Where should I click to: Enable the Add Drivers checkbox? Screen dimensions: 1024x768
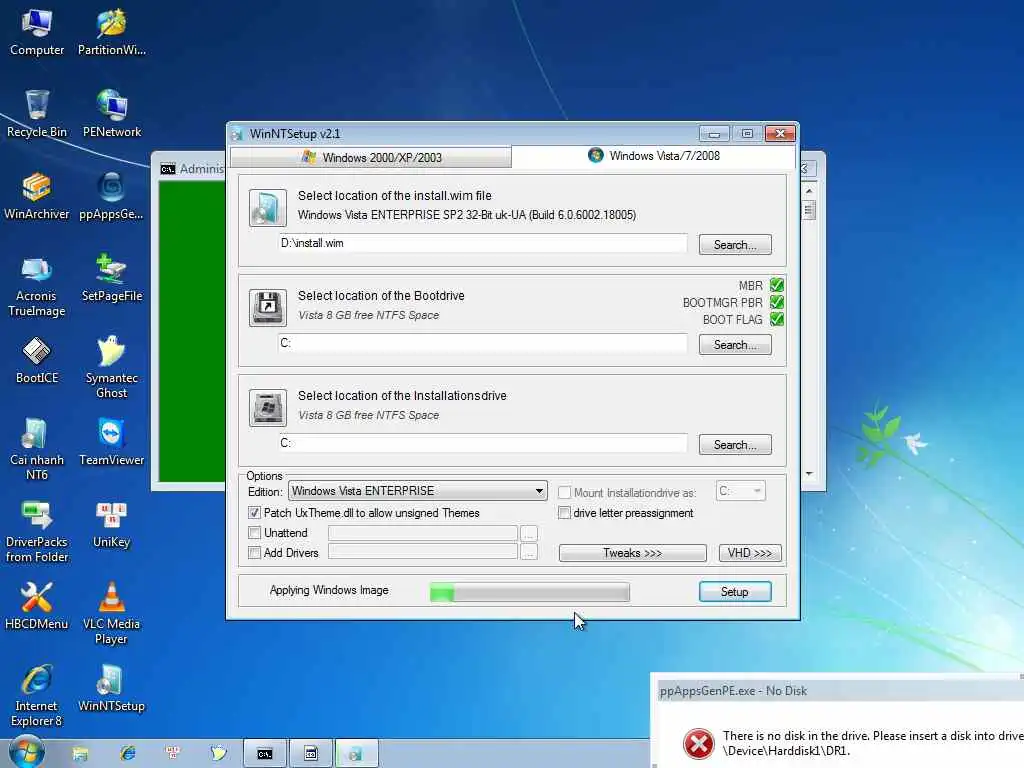pos(255,552)
